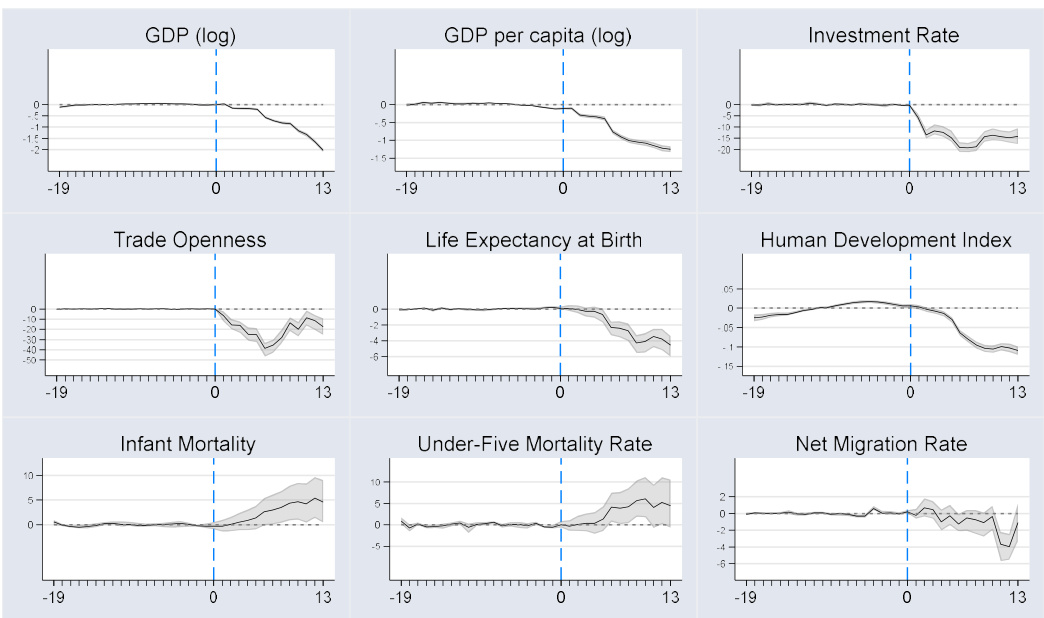Click the blue dashed line in Net Migration Rate chart
1044x618 pixels.
pos(908,540)
